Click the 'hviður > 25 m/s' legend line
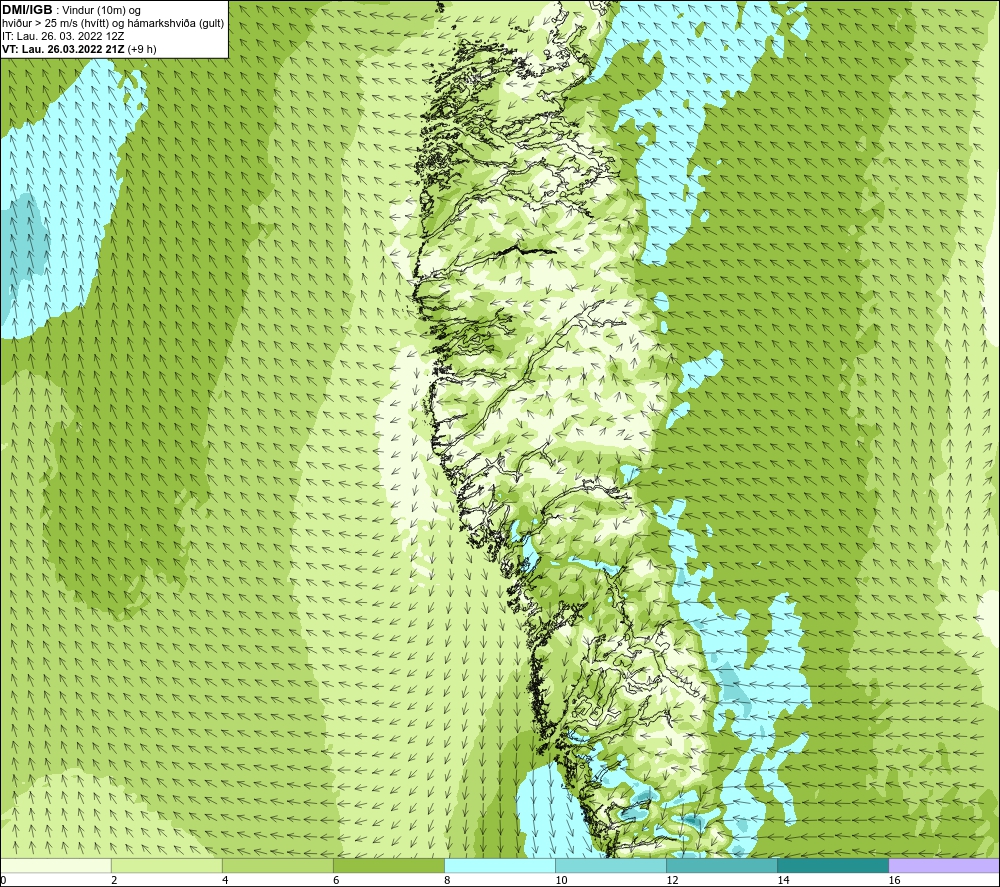The width and height of the screenshot is (1000, 887). click(x=113, y=24)
